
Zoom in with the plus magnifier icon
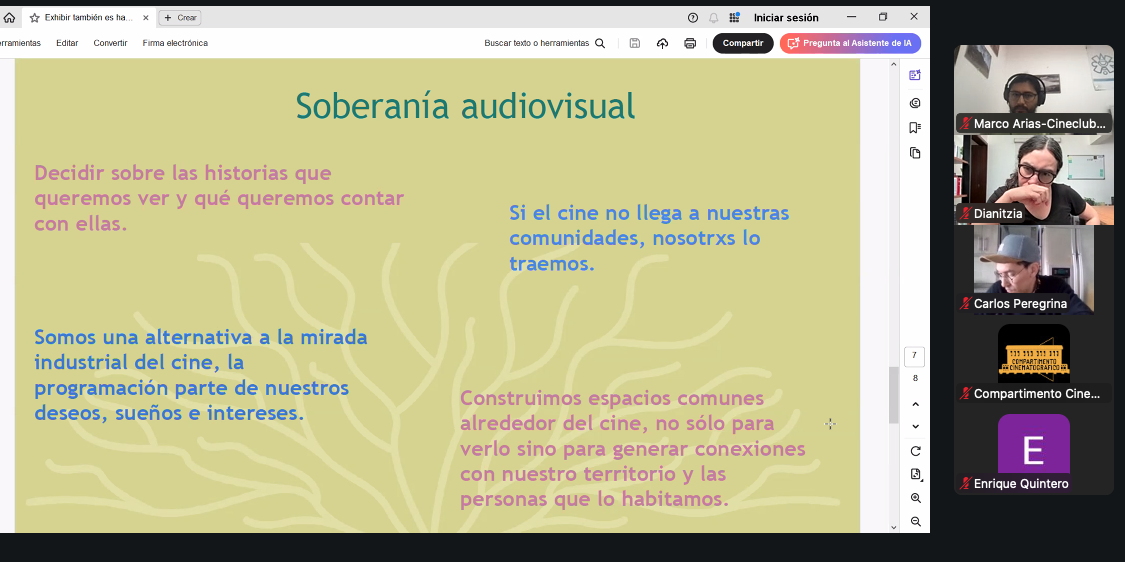(915, 498)
